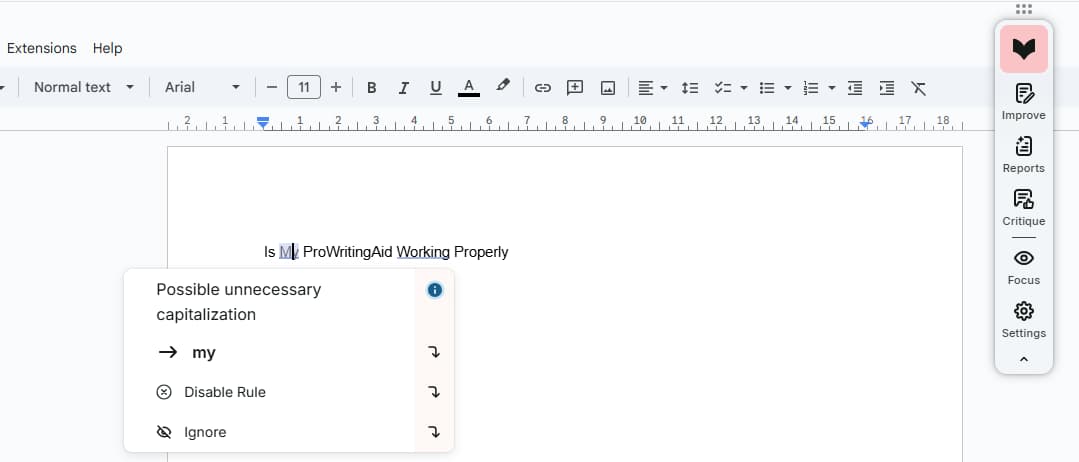This screenshot has height=462, width=1079.
Task: Click the info icon in suggestion popup
Action: pyautogui.click(x=434, y=290)
